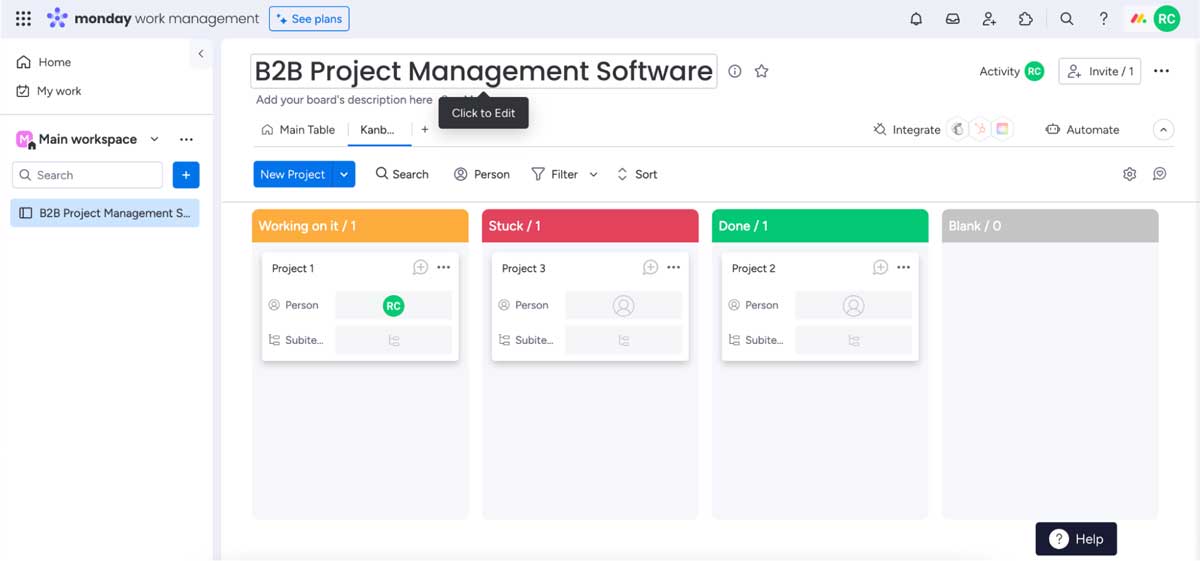Click the RC profile avatar in top bar
This screenshot has height=561, width=1200.
[1167, 18]
